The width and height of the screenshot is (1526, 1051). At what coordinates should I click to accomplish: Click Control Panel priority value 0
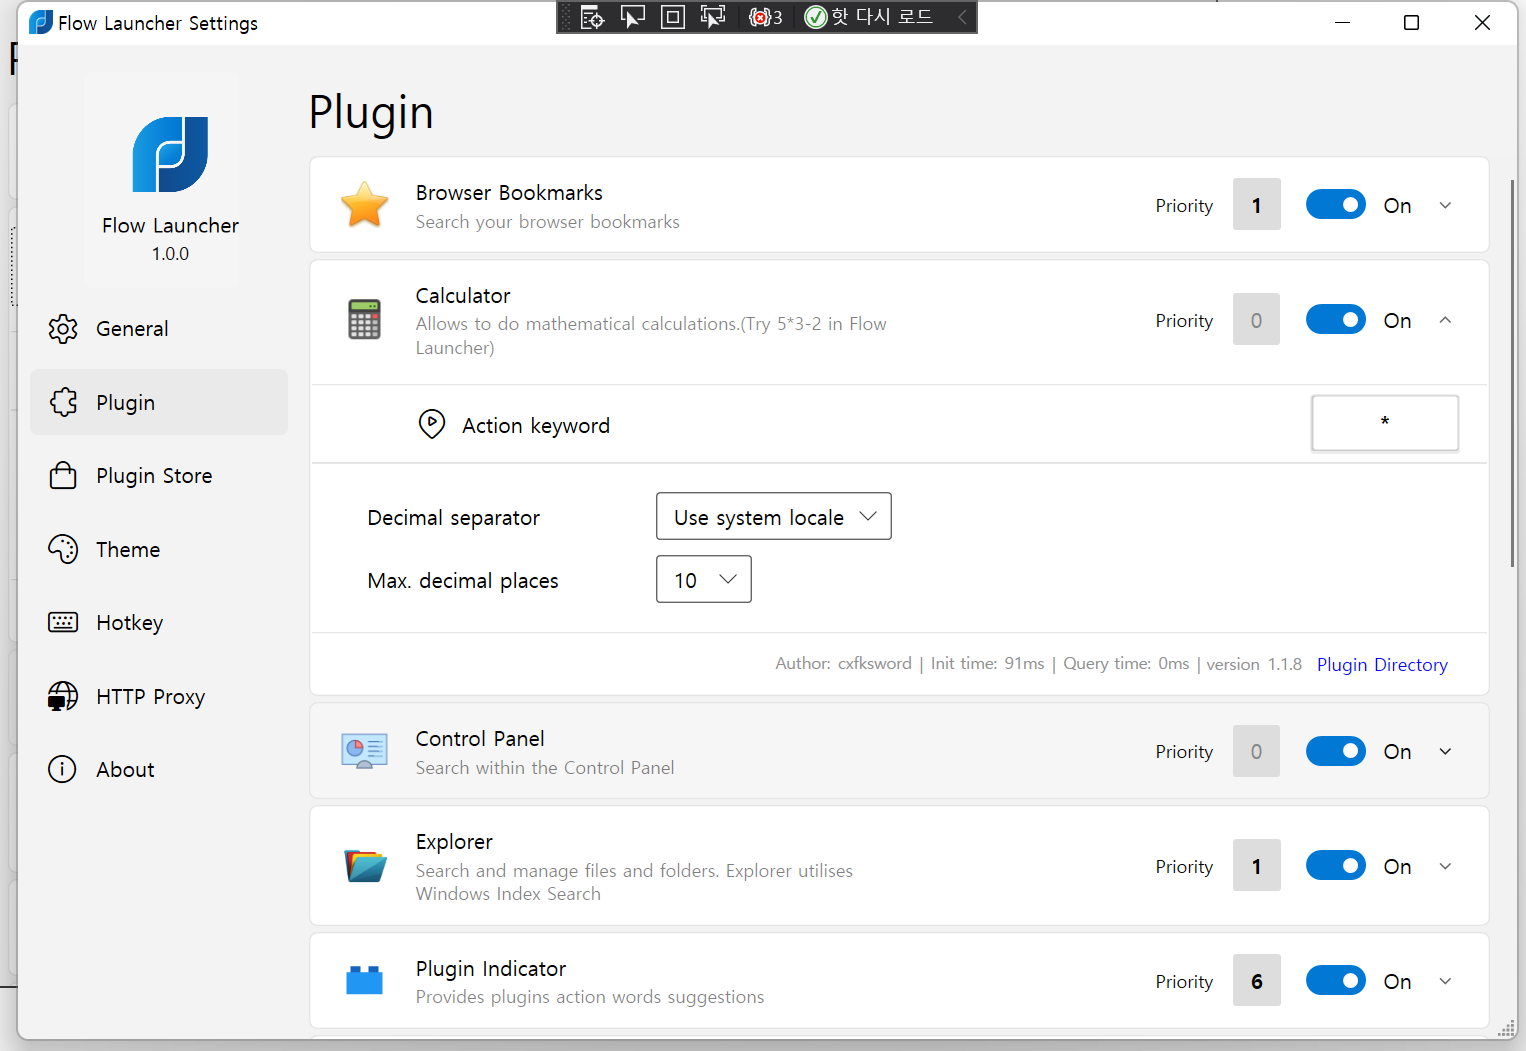click(1257, 751)
